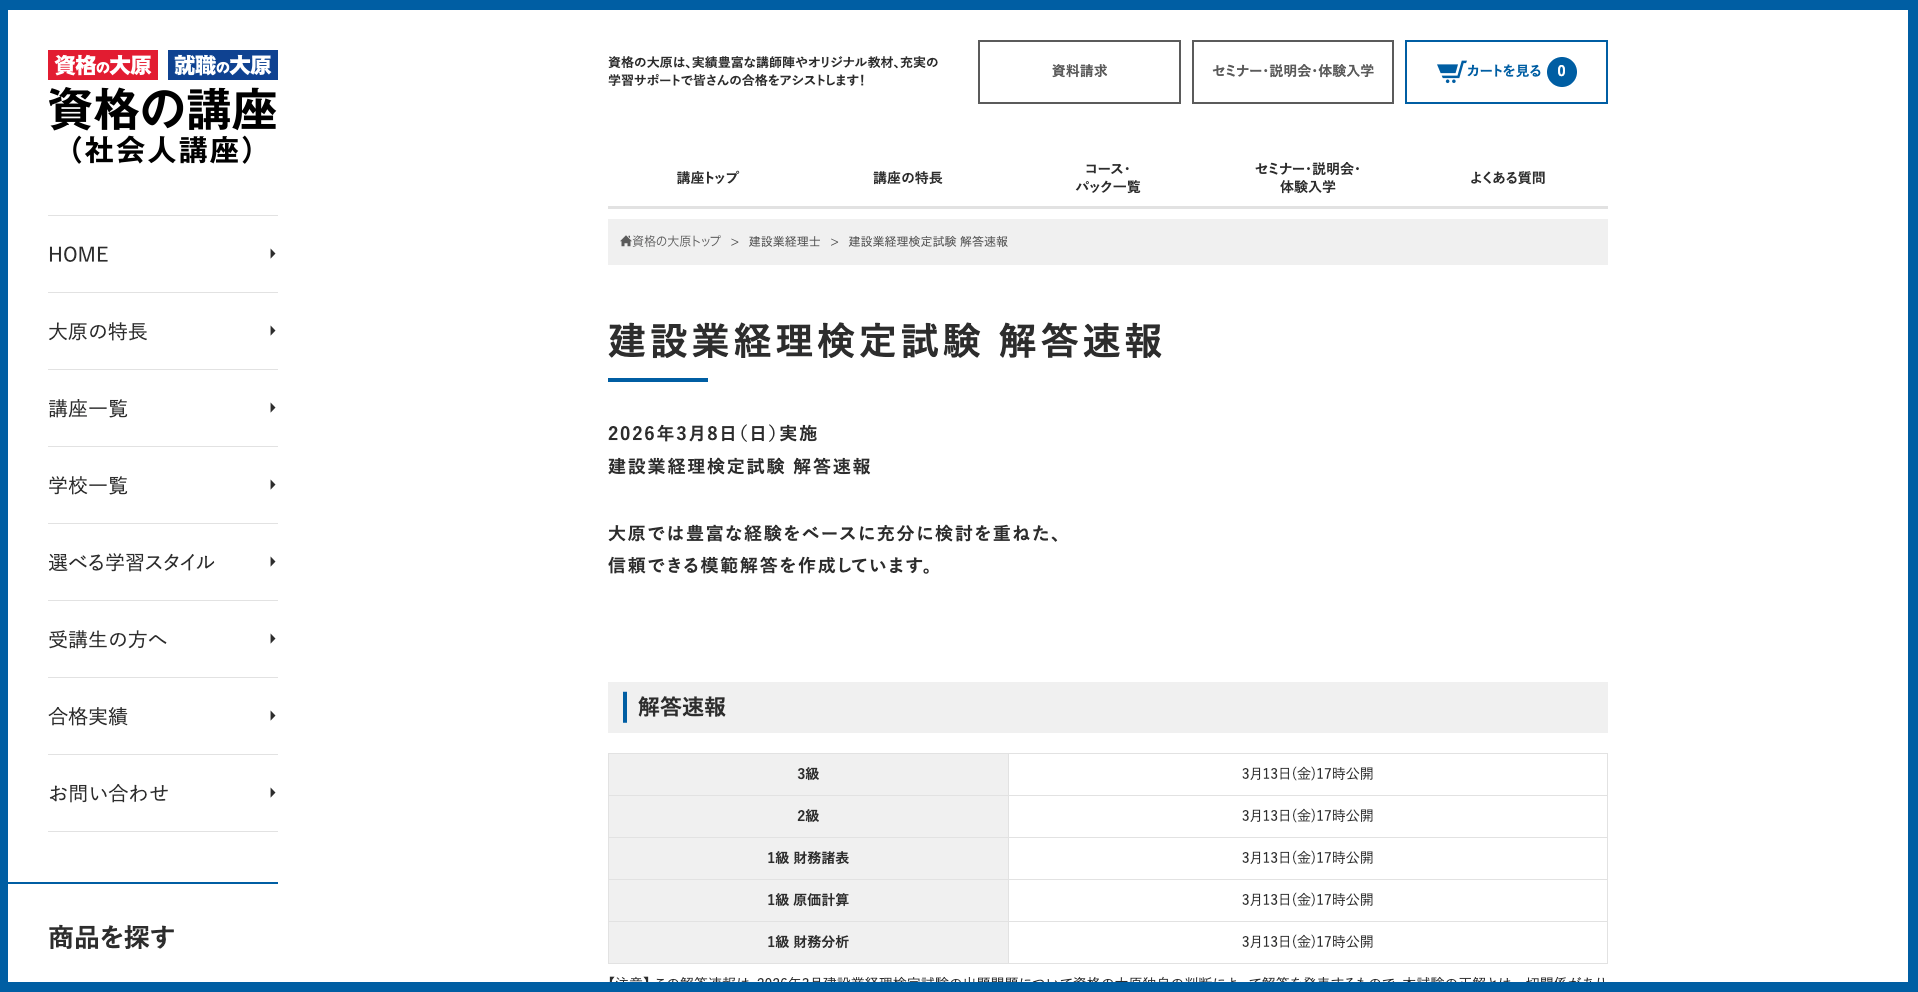Viewport: 1918px width, 992px height.
Task: Select the コース・パック一覧 navigation tab
Action: (1107, 178)
